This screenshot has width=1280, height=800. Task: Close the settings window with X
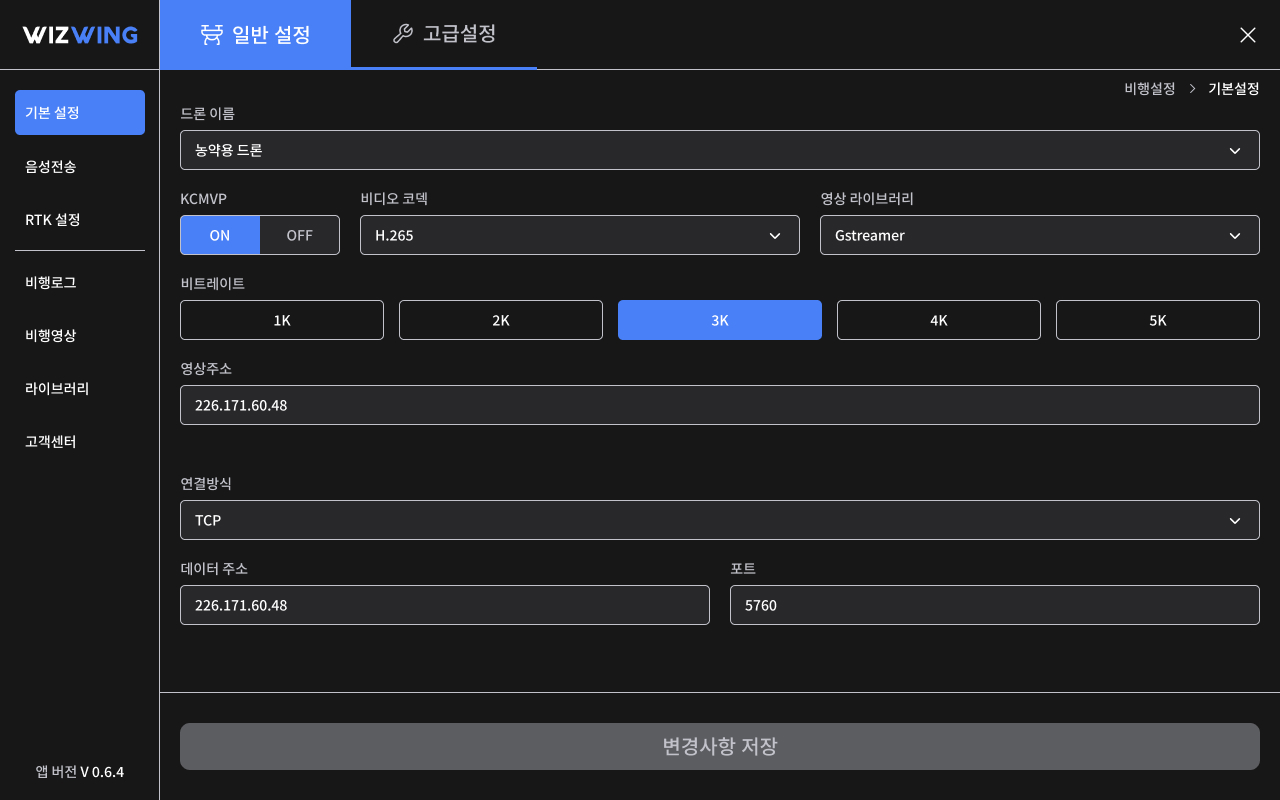(x=1248, y=35)
